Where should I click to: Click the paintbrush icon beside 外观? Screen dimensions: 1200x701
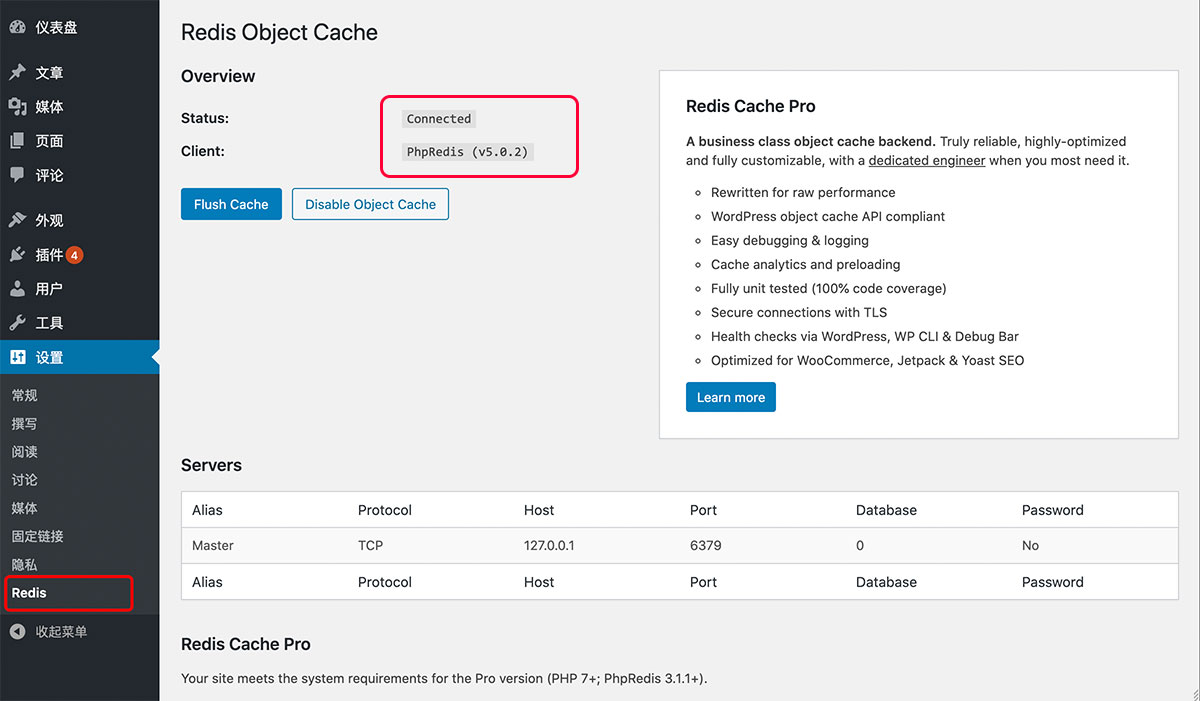[x=17, y=220]
